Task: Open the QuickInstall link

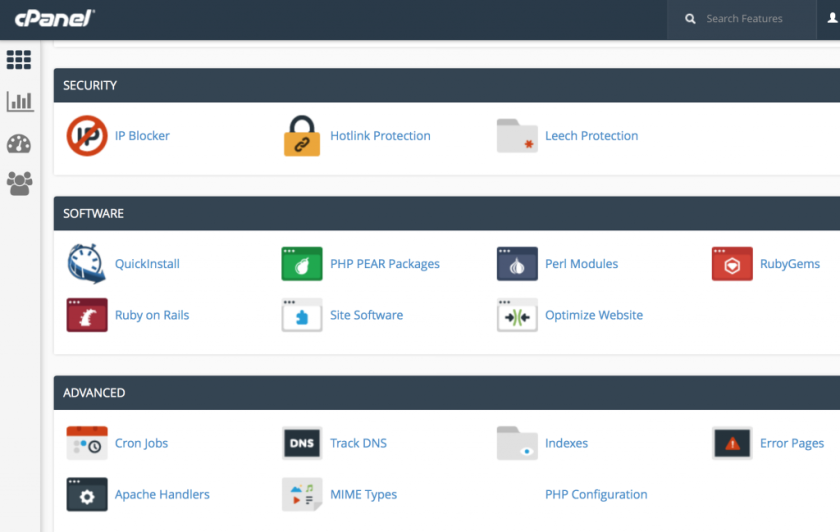Action: [147, 264]
